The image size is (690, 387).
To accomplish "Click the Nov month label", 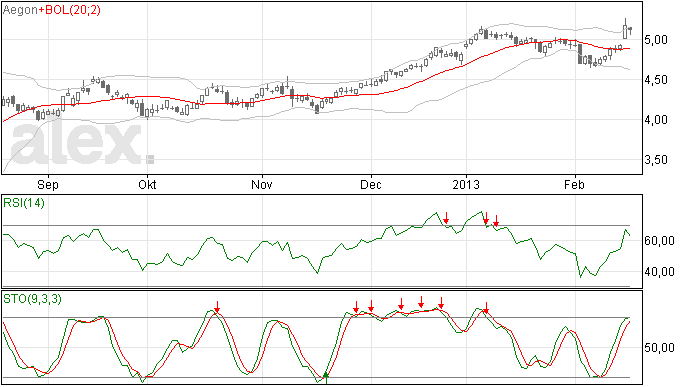I will (262, 184).
